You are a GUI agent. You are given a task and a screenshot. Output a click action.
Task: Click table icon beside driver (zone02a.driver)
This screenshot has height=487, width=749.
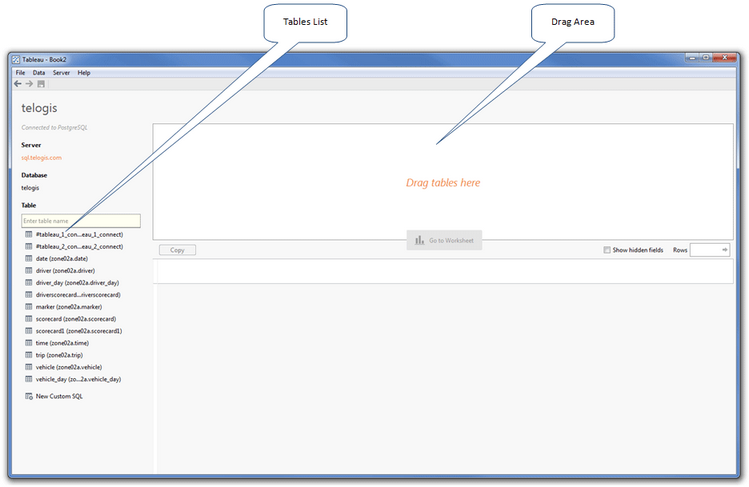click(x=29, y=270)
